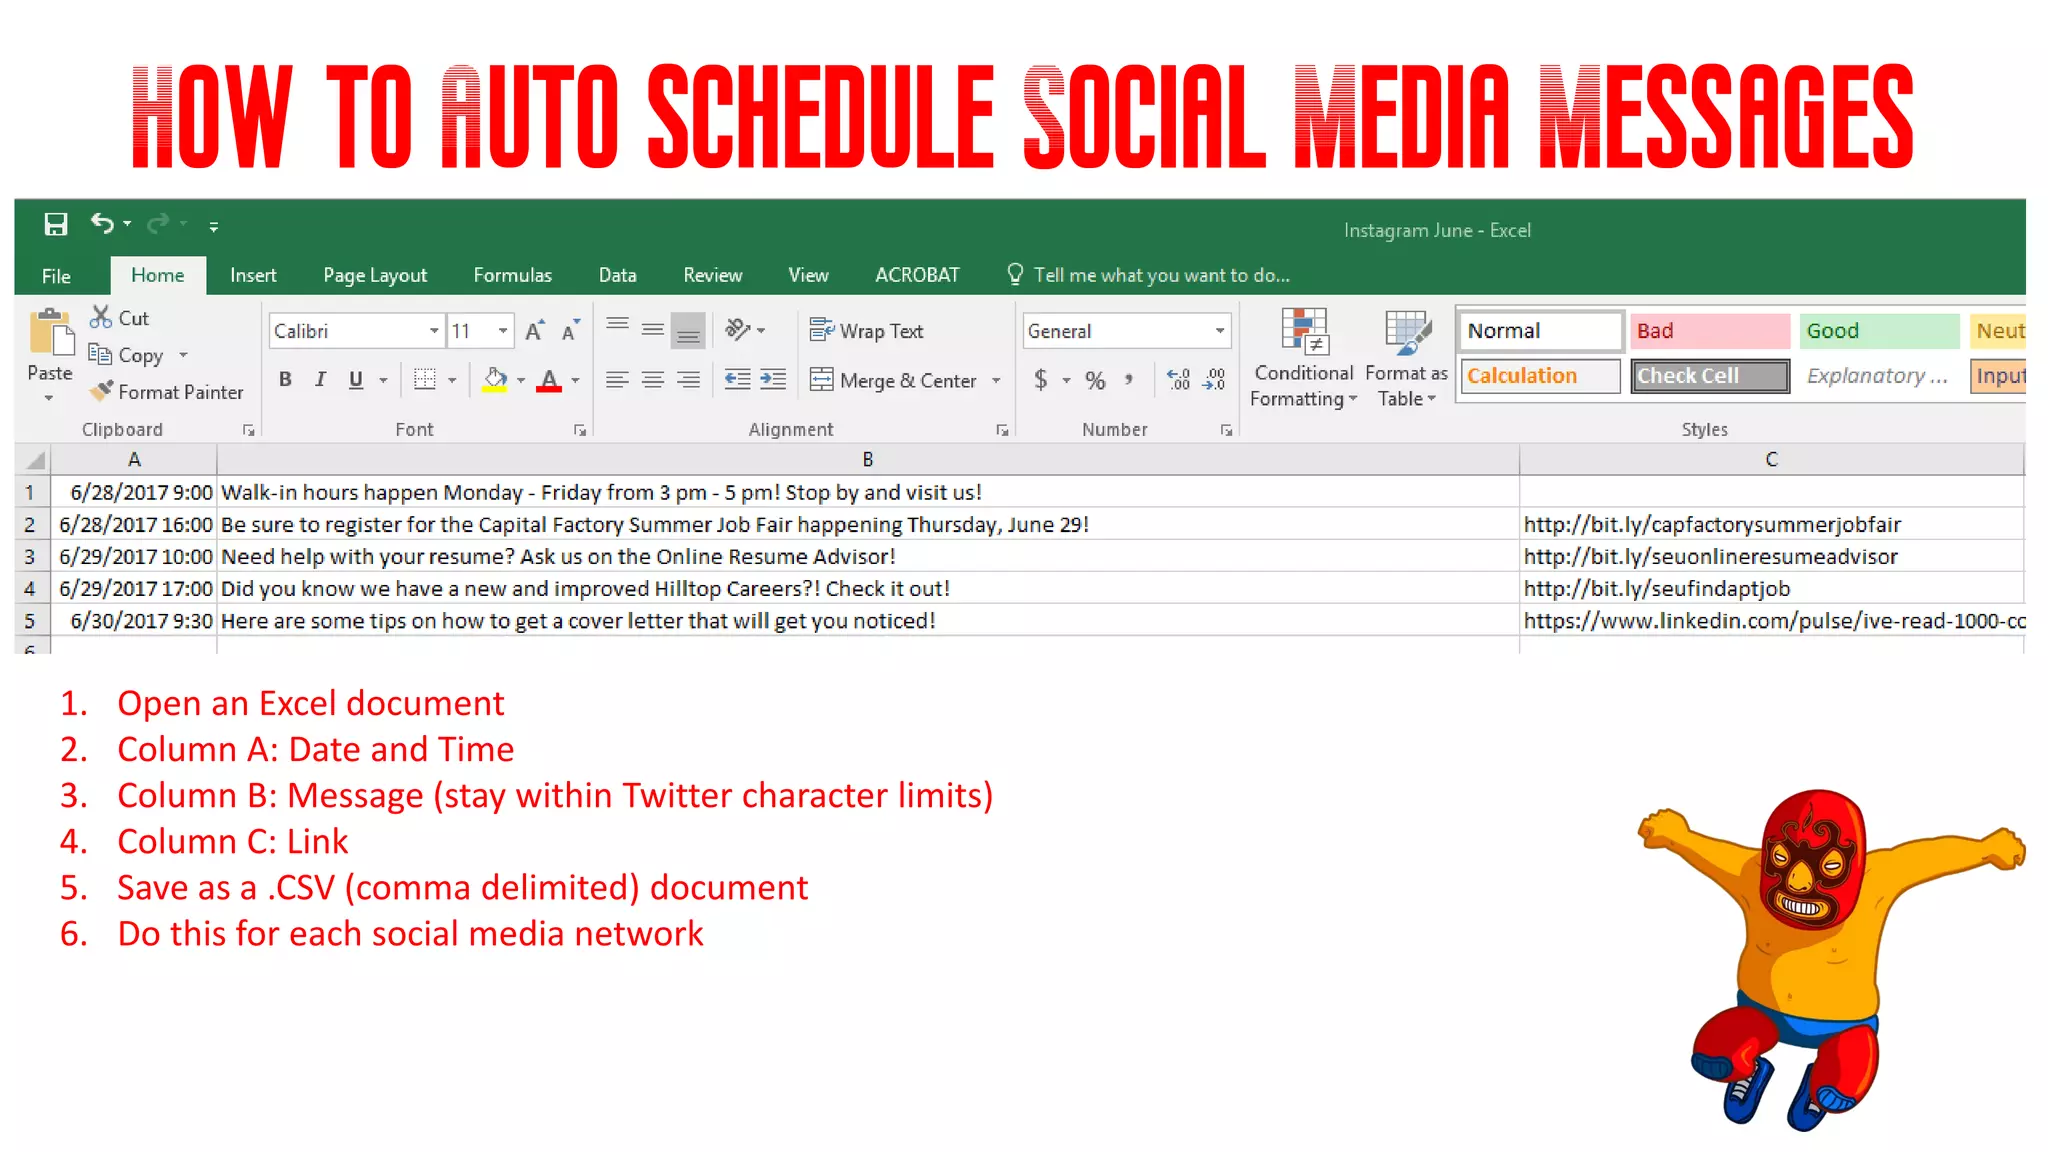Open the ACROBAT tab
The image size is (2048, 1152).
917,275
